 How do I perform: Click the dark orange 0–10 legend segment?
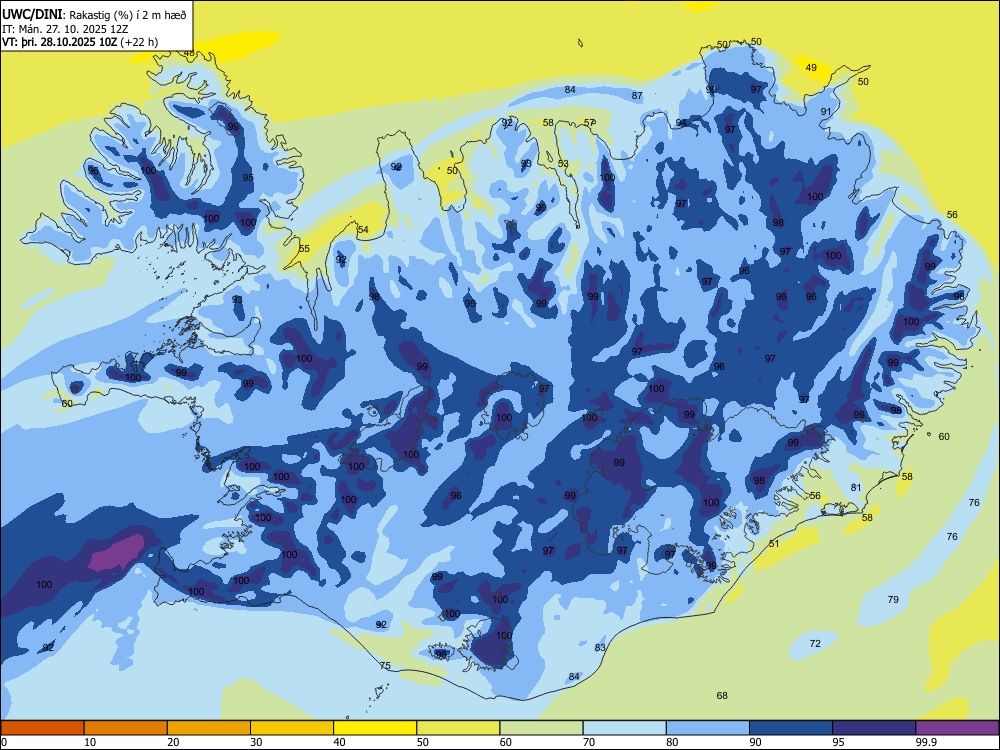42,728
